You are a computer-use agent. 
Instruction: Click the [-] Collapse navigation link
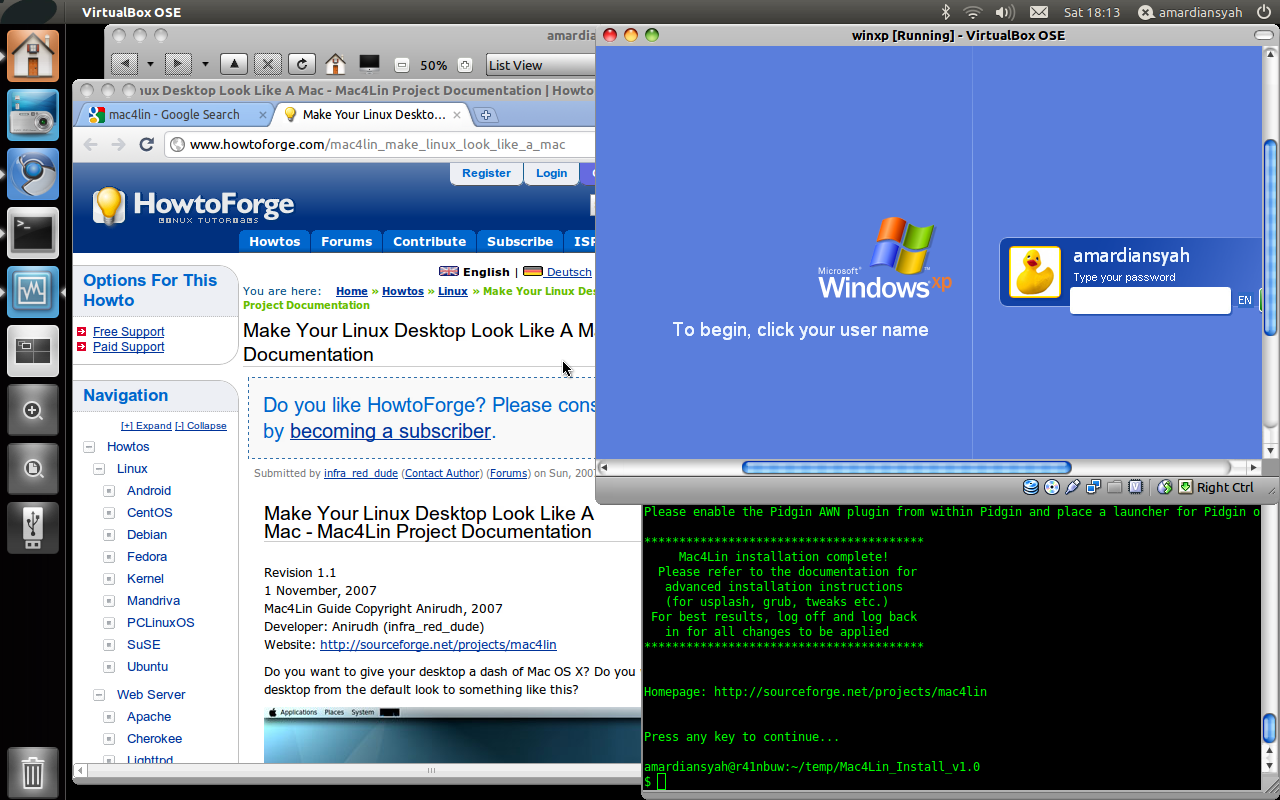coord(201,425)
